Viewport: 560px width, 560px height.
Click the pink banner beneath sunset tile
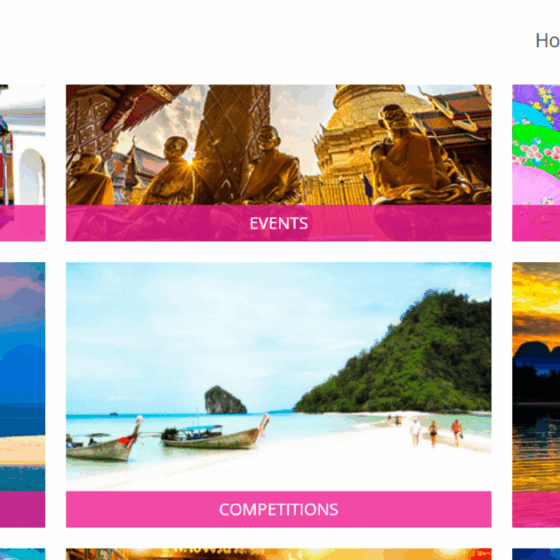coord(536,509)
